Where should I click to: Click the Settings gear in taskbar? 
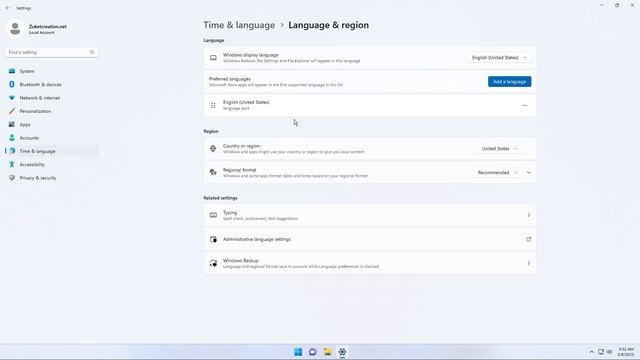pos(342,352)
